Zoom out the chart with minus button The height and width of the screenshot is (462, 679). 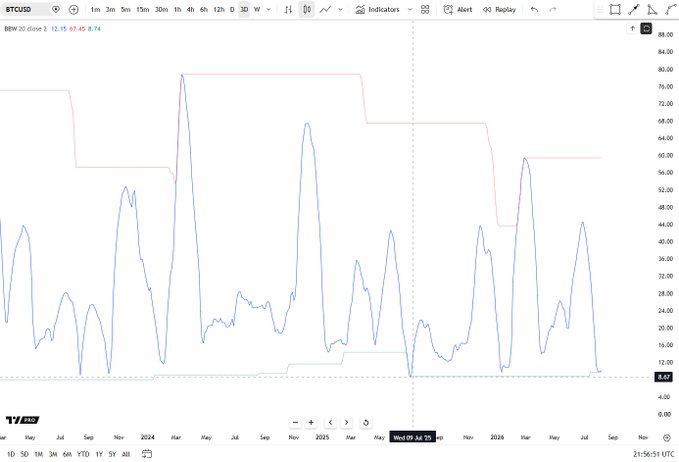pos(295,422)
